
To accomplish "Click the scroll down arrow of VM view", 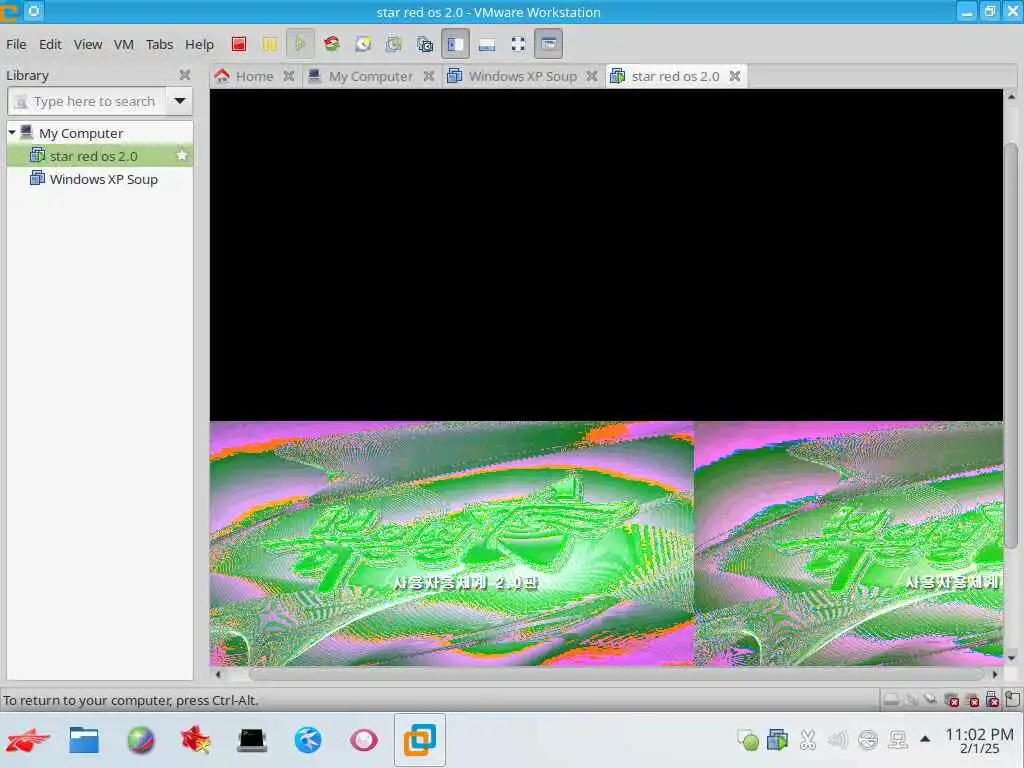I will [x=1011, y=658].
